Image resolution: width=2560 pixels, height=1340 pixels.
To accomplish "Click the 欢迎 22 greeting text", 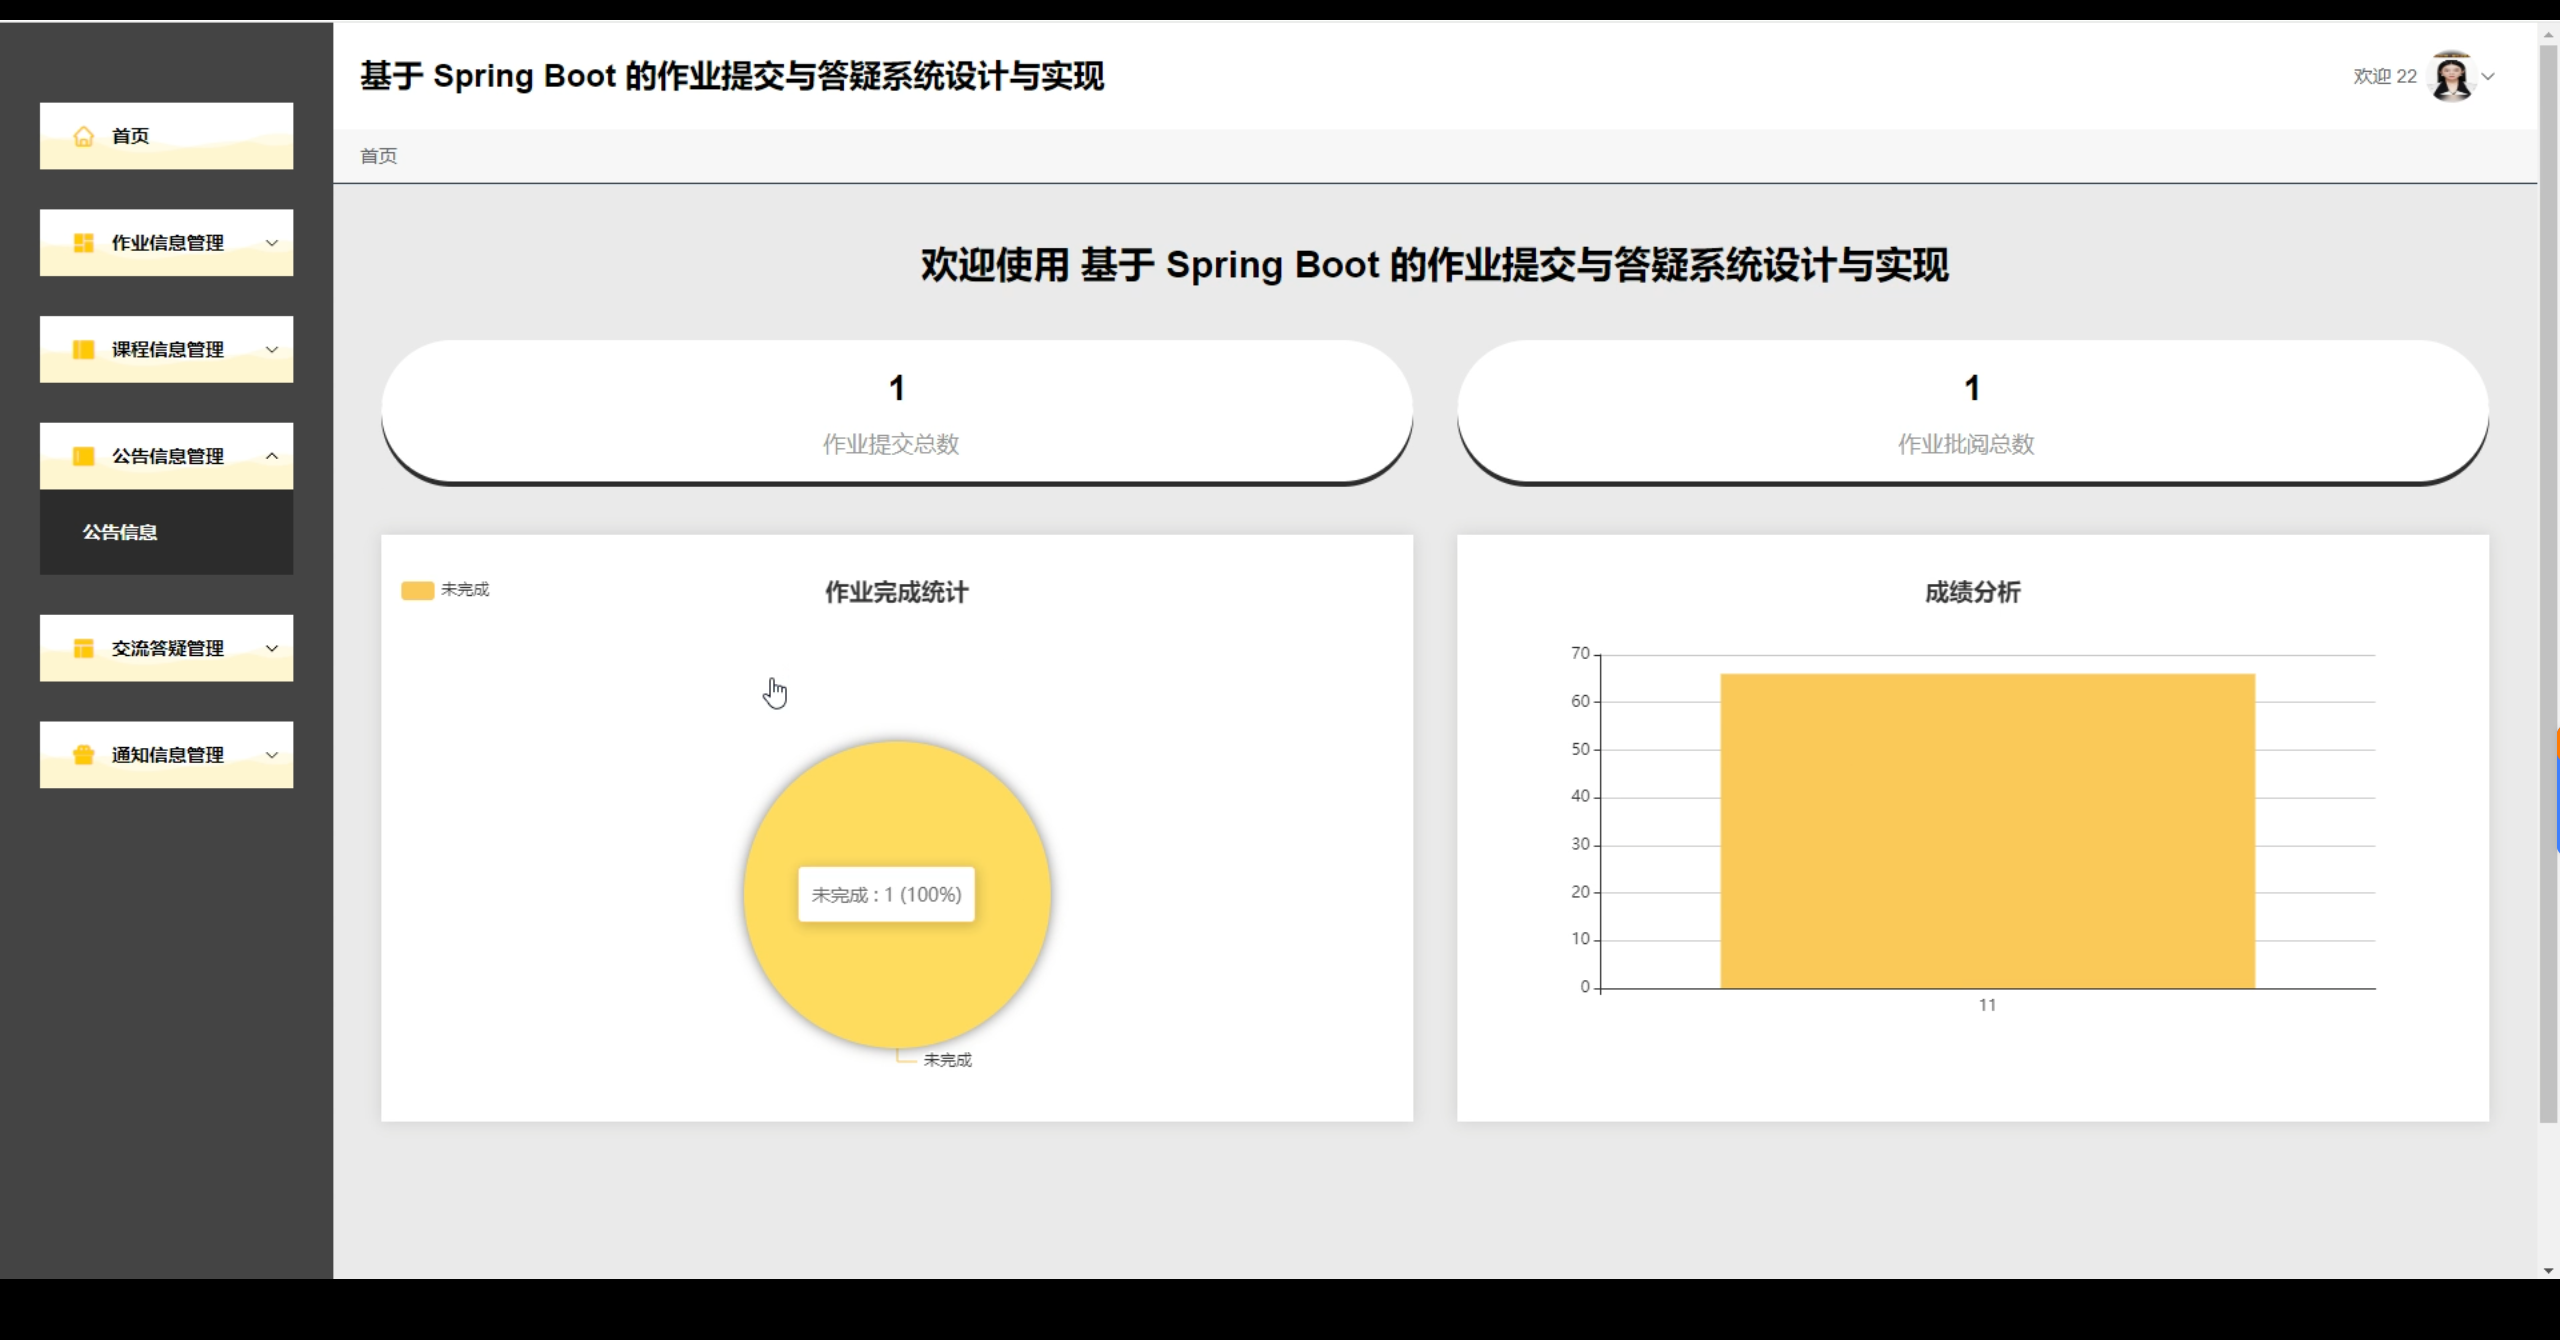I will click(x=2385, y=76).
